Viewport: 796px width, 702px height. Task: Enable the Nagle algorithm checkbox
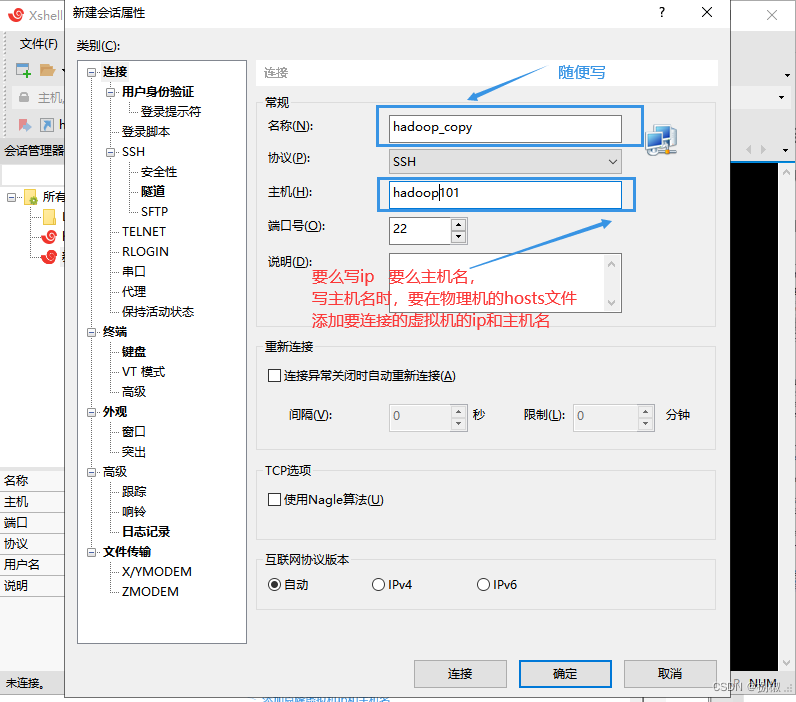tap(274, 499)
